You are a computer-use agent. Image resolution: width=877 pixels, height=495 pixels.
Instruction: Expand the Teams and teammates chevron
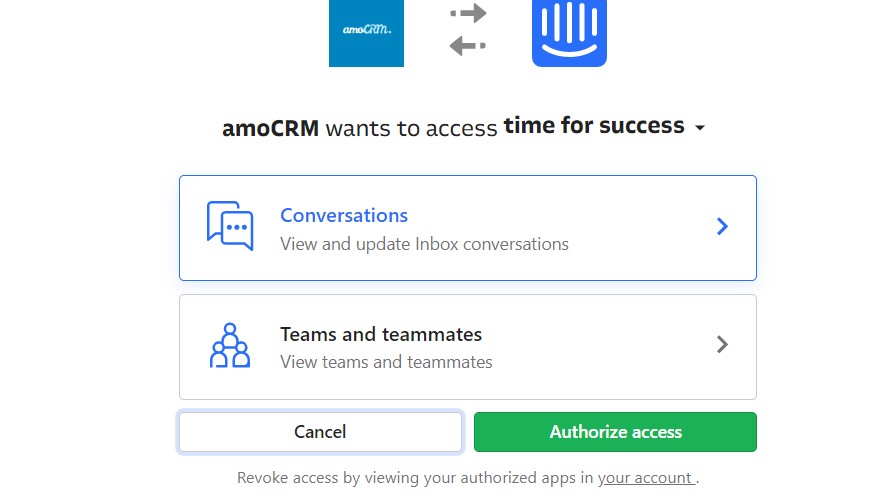(723, 345)
